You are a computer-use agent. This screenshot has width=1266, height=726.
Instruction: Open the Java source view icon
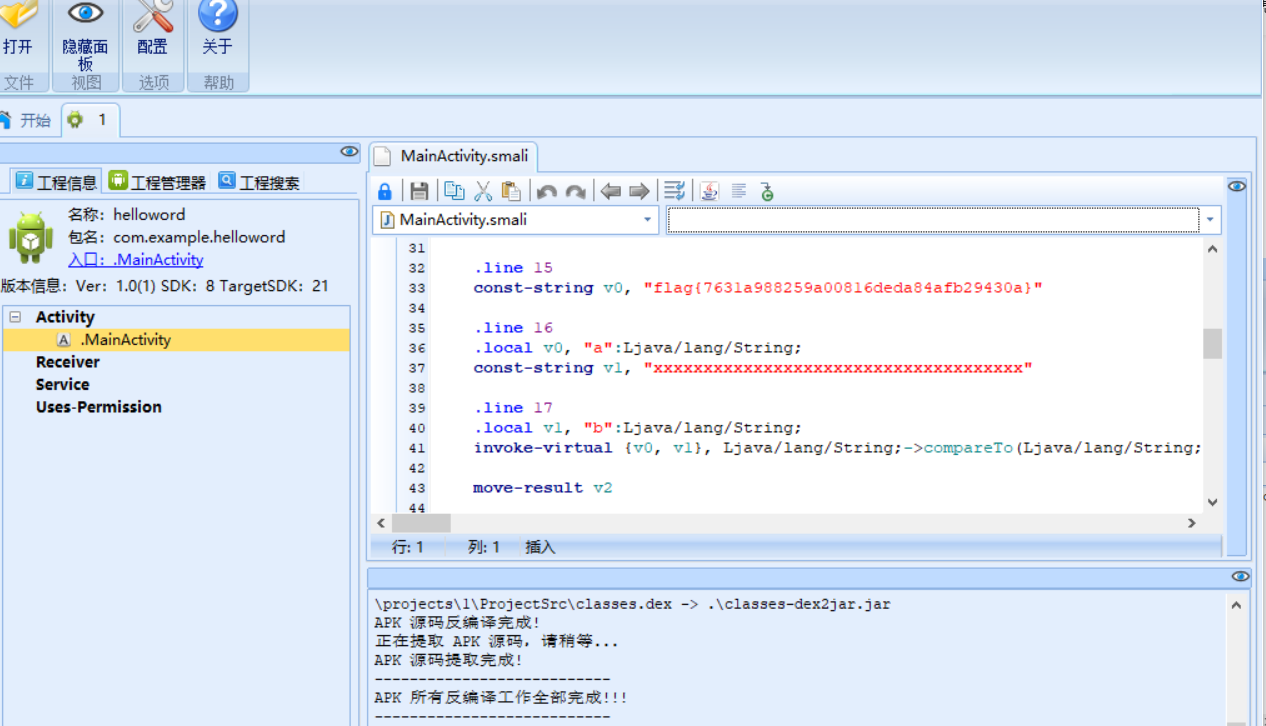tap(709, 191)
